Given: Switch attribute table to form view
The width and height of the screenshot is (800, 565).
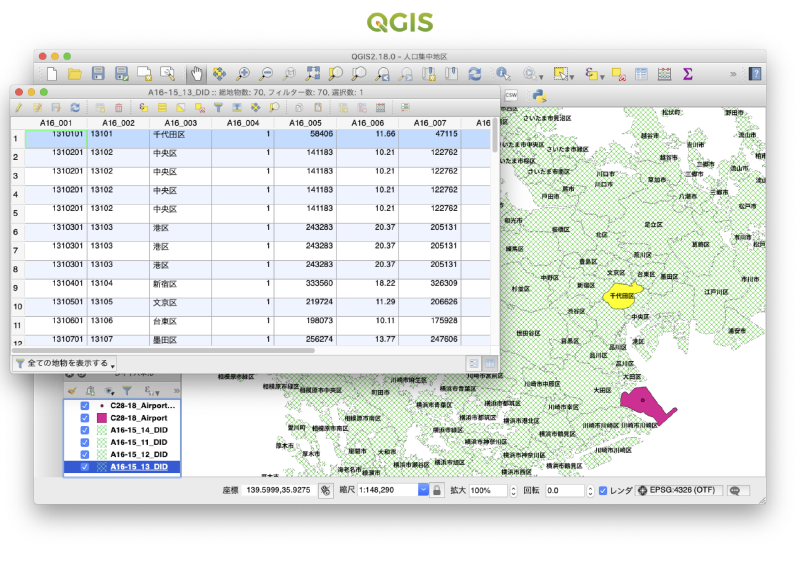Looking at the screenshot, I should [474, 363].
